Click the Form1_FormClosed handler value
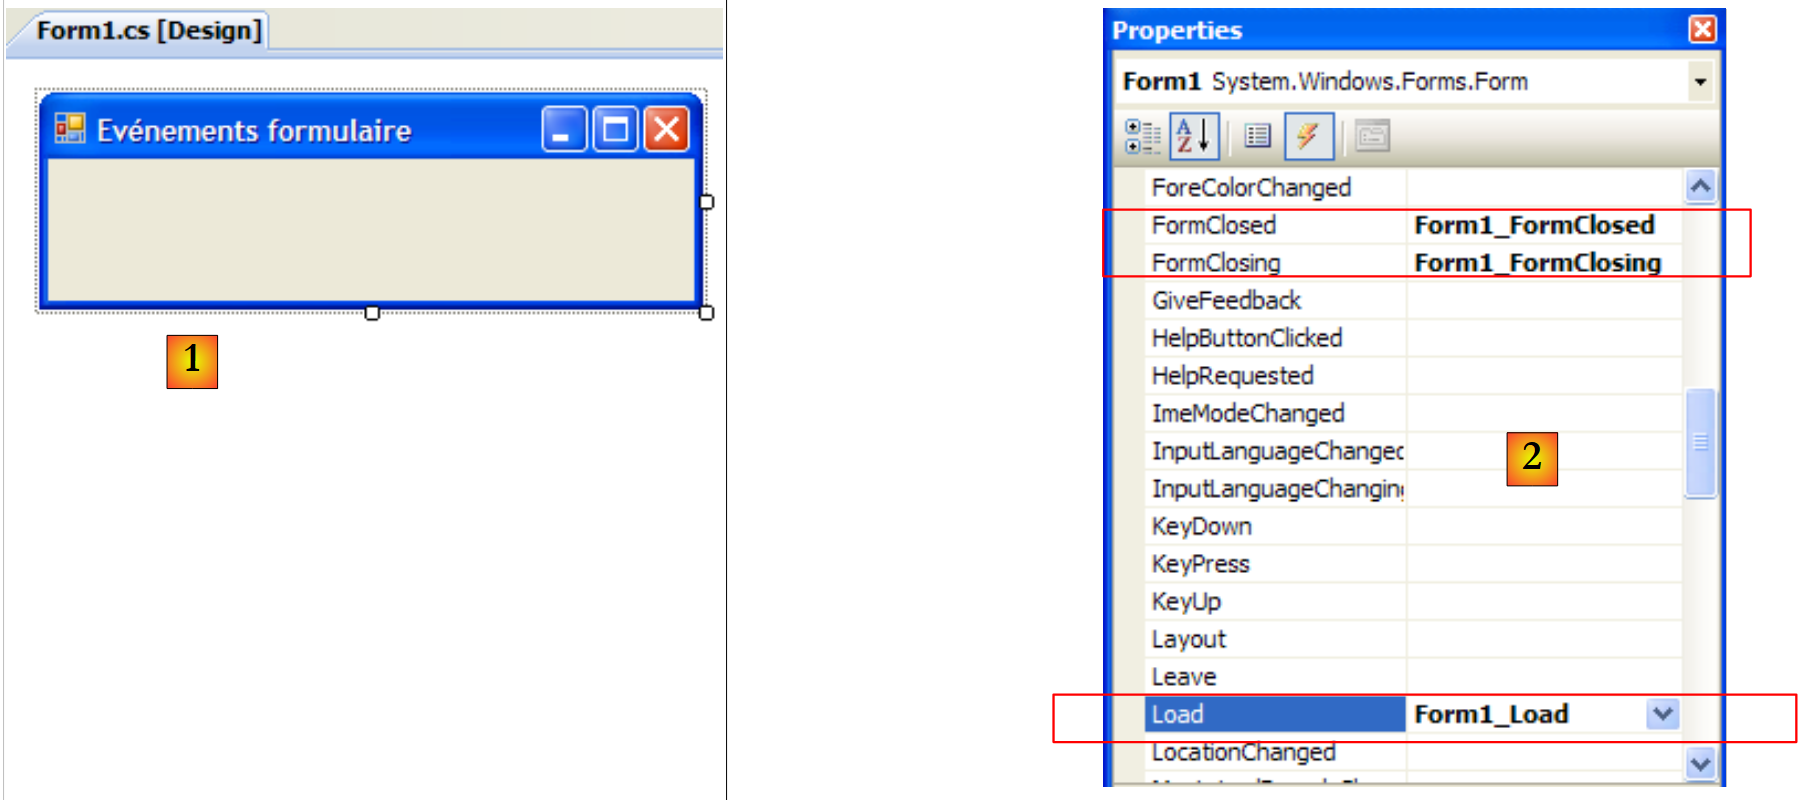 [1534, 226]
